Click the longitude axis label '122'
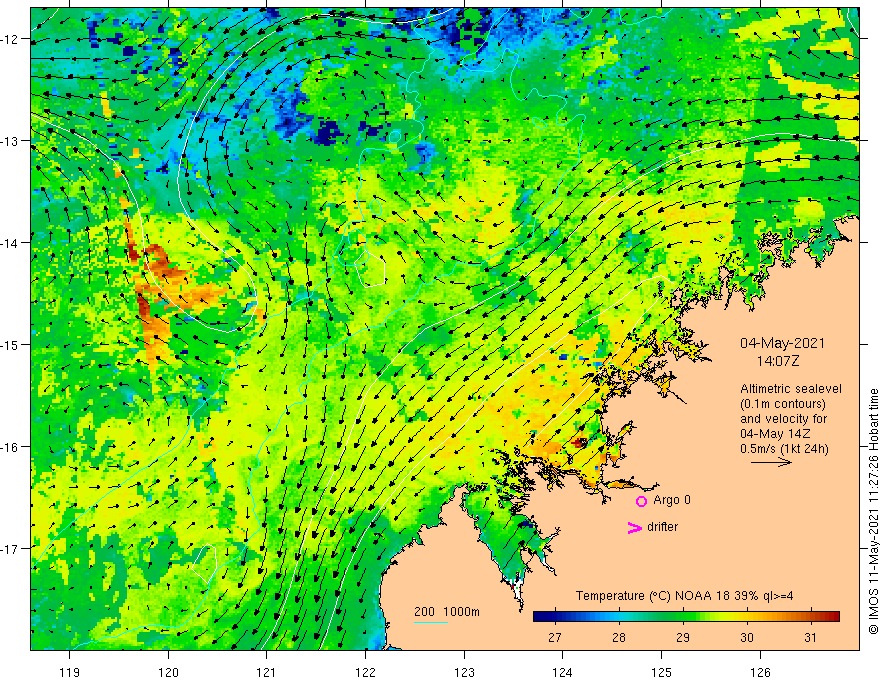 [365, 672]
